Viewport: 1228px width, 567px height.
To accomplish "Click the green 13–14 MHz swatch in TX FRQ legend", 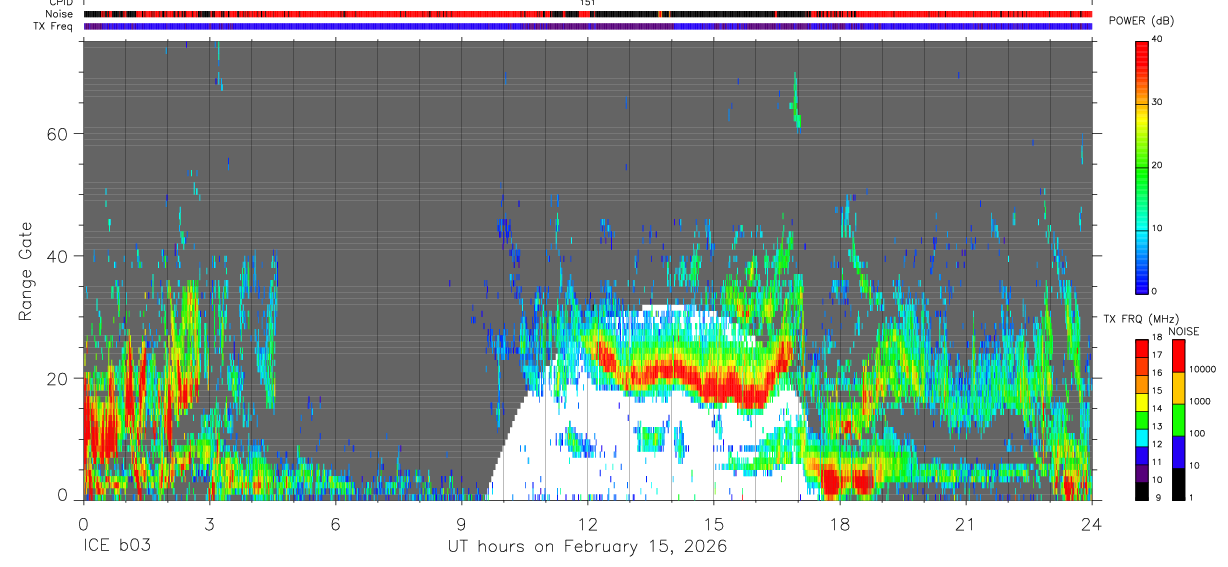I will coord(1142,420).
